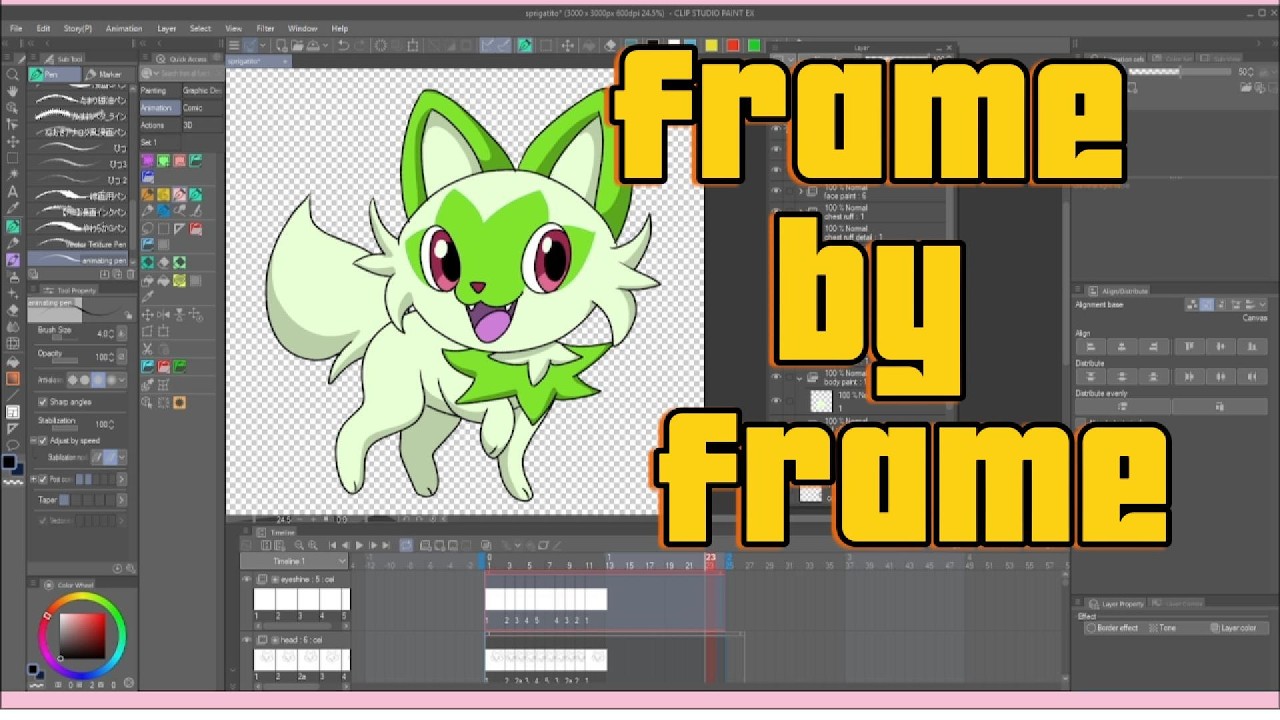Enable Border effect option
This screenshot has width=1280, height=720.
click(1112, 628)
